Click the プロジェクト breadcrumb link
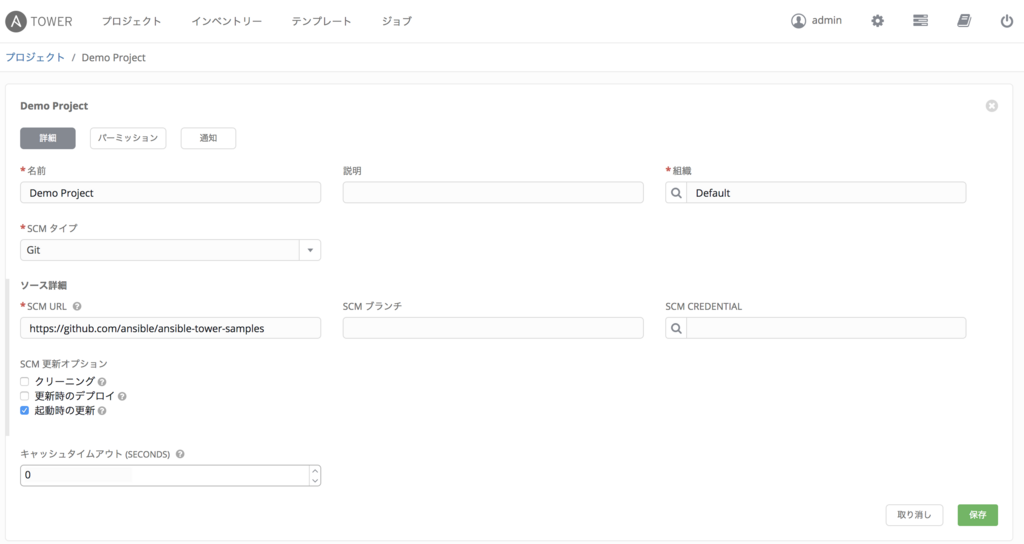Image resolution: width=1024 pixels, height=544 pixels. click(x=35, y=57)
